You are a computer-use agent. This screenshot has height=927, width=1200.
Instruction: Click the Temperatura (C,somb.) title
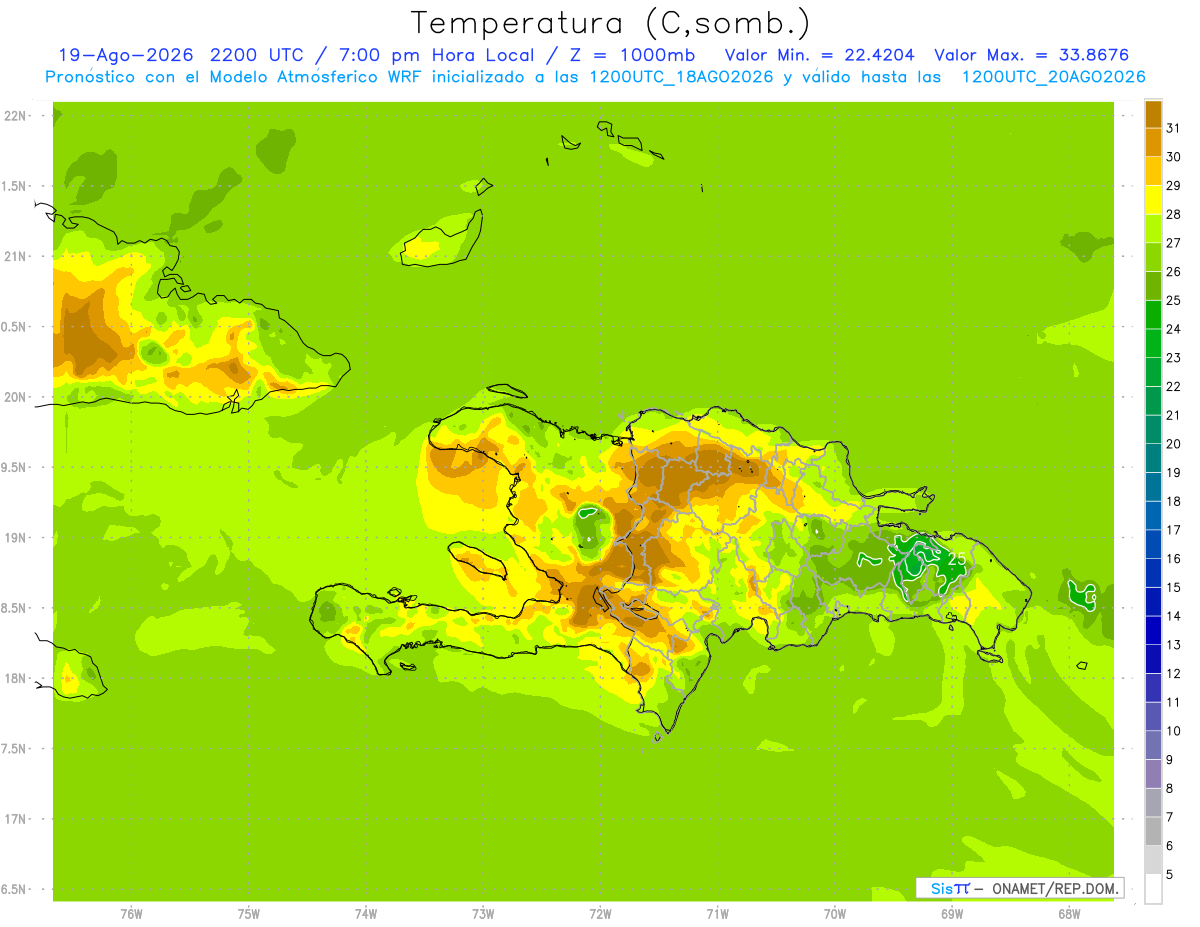click(x=611, y=23)
